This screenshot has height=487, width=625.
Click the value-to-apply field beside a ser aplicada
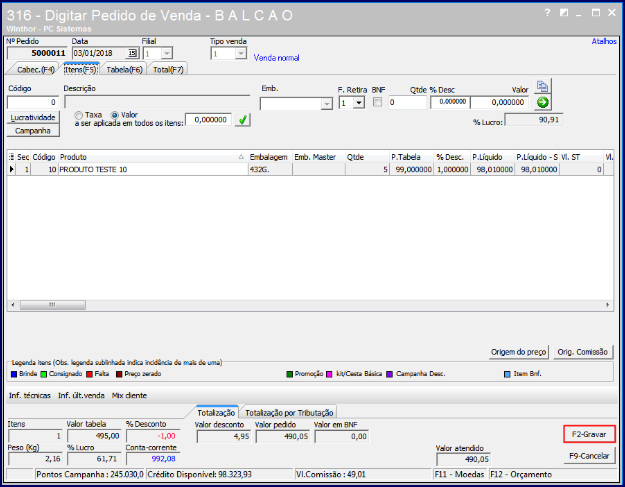208,120
